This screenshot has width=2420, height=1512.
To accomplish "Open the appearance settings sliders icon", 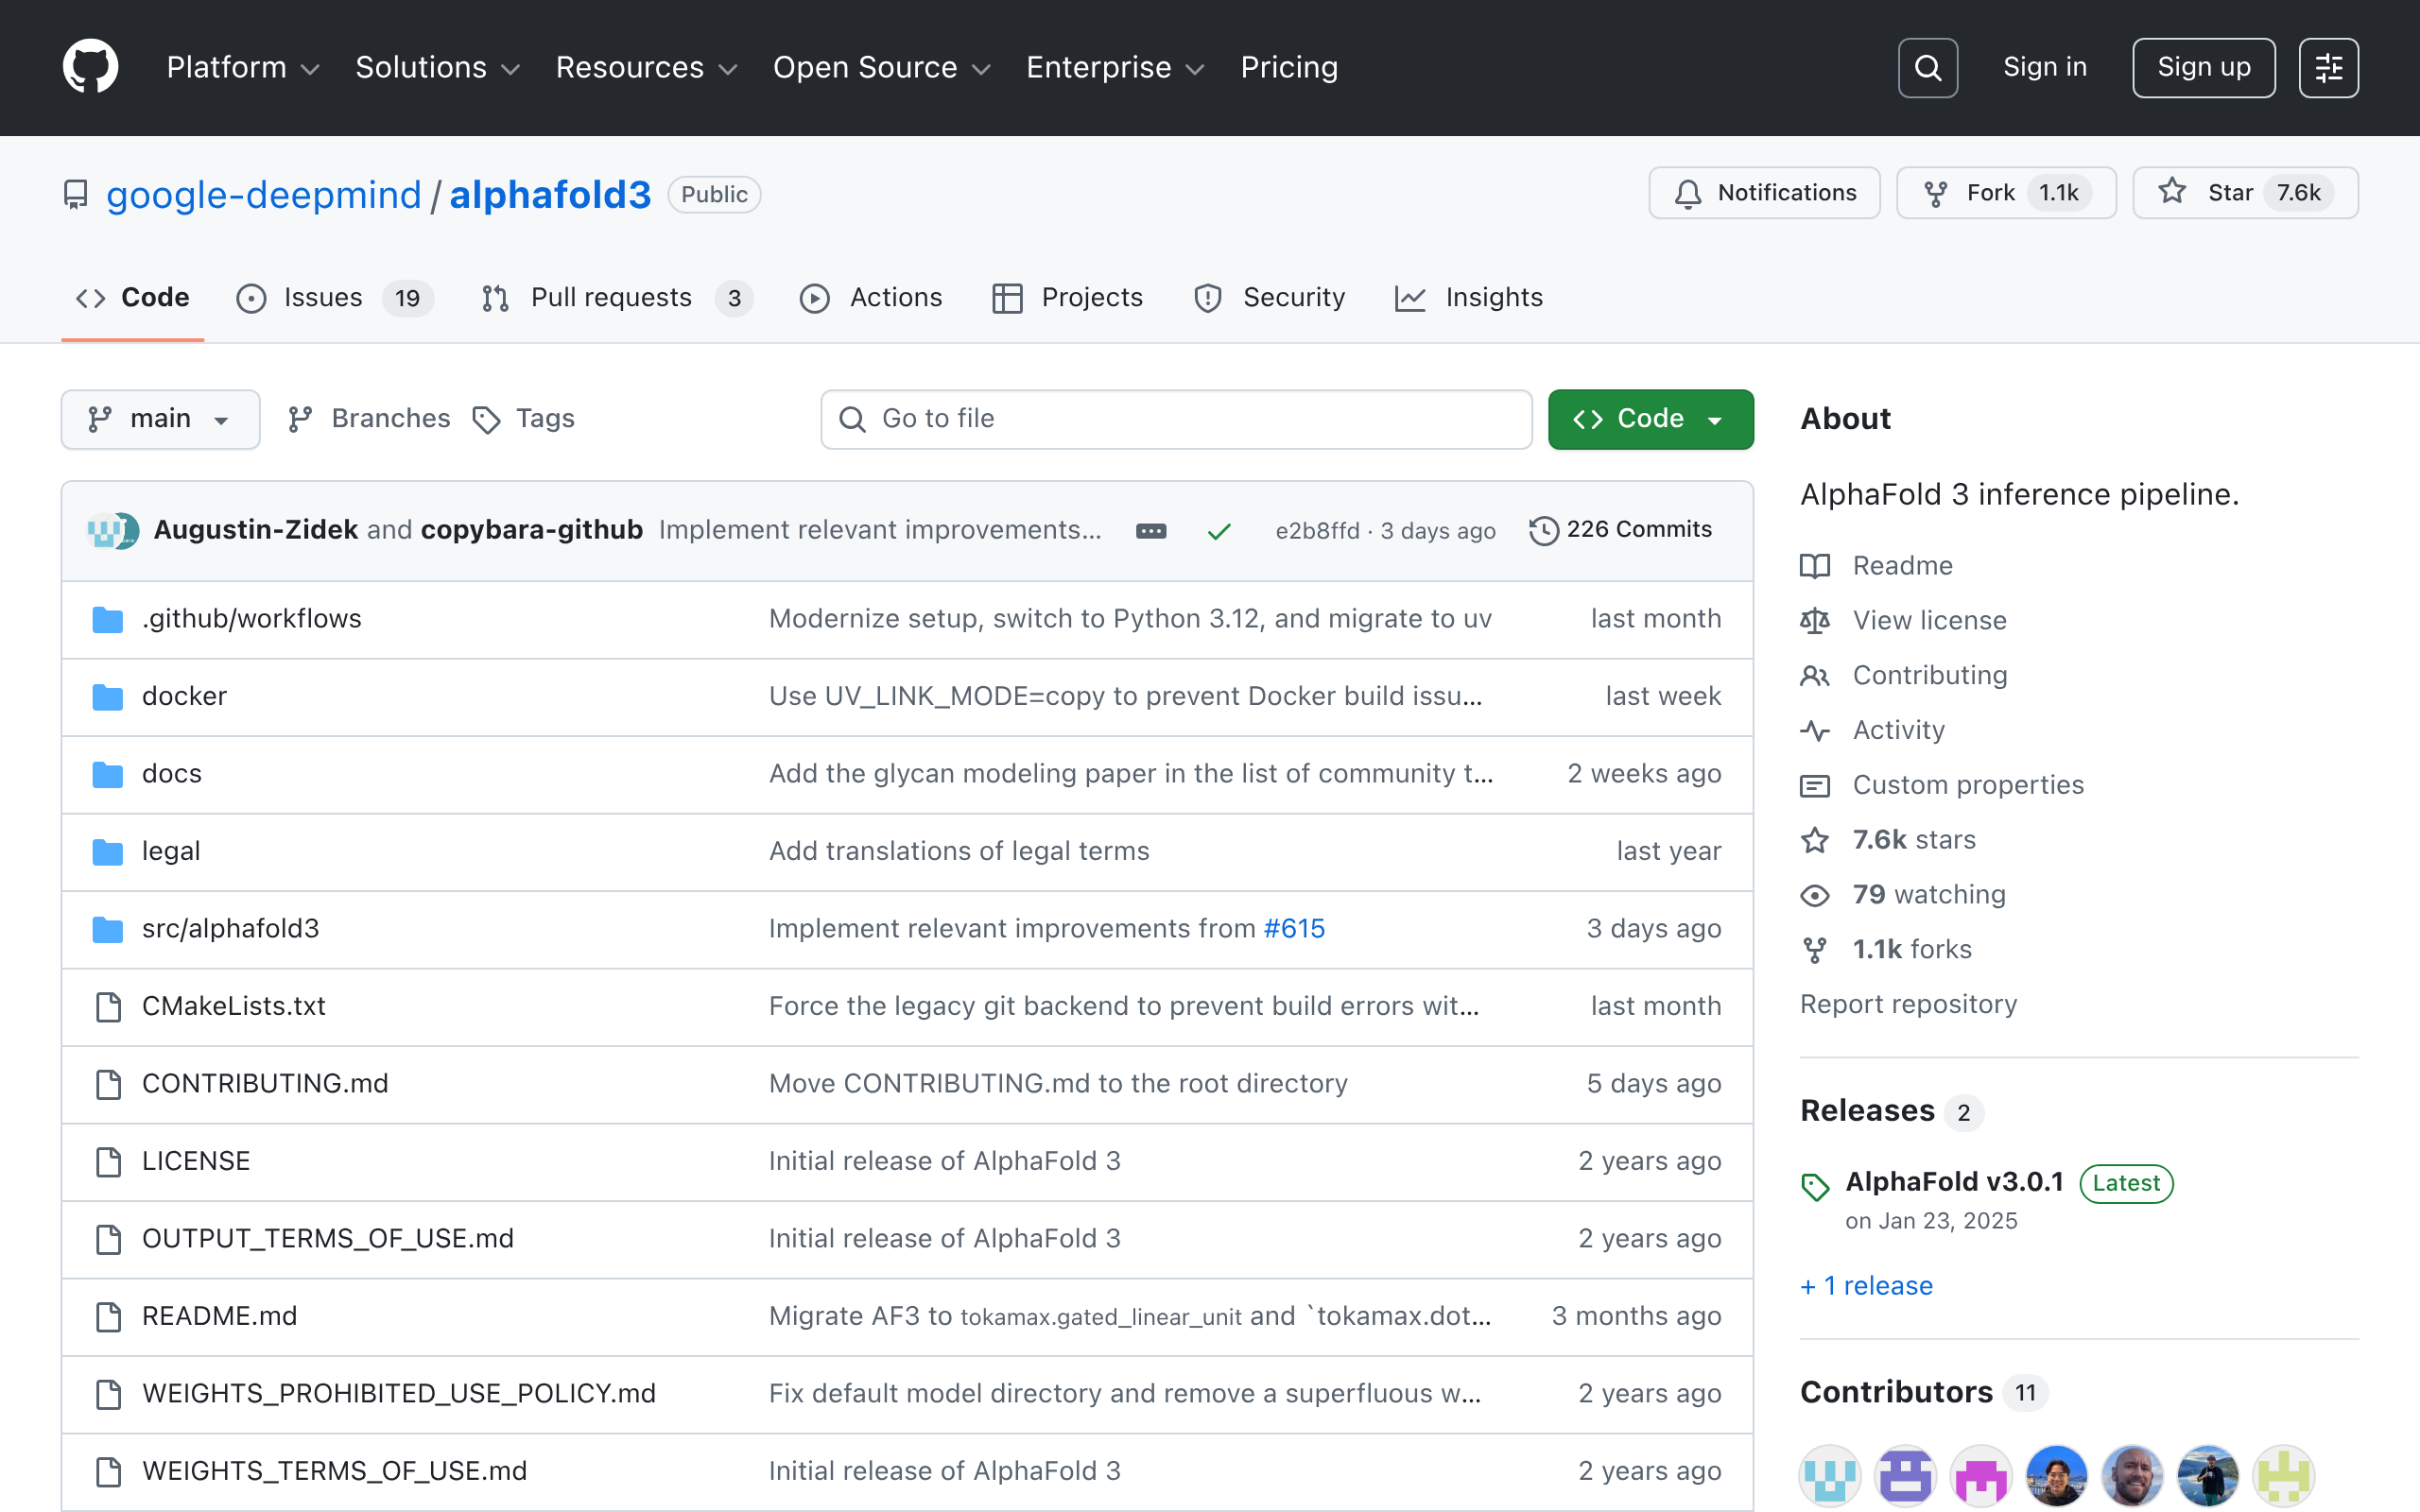I will pos(2328,67).
